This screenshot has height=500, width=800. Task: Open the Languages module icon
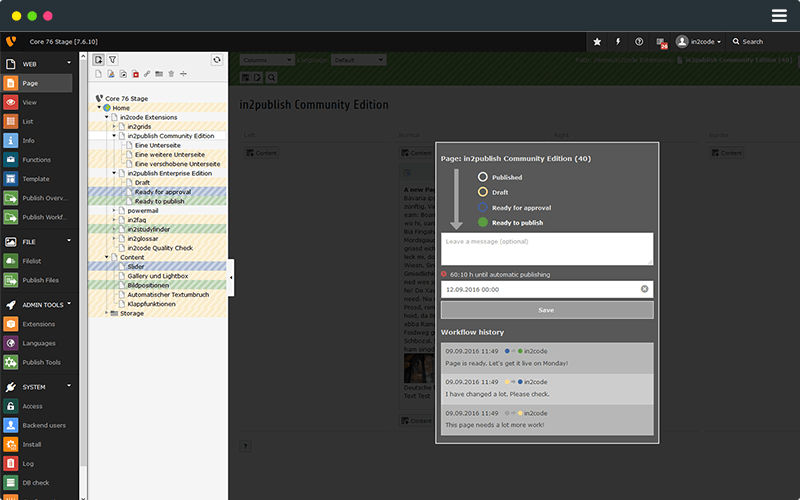11,343
